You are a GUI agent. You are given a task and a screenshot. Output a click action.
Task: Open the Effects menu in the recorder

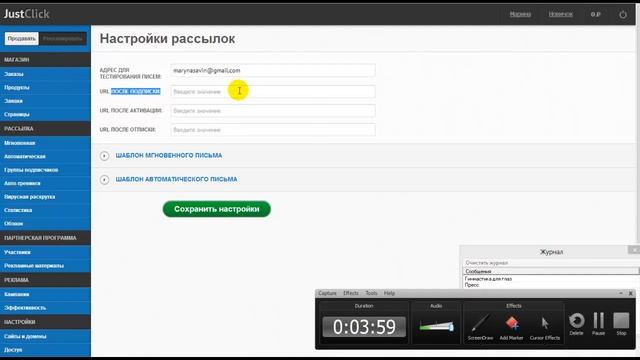coord(351,293)
